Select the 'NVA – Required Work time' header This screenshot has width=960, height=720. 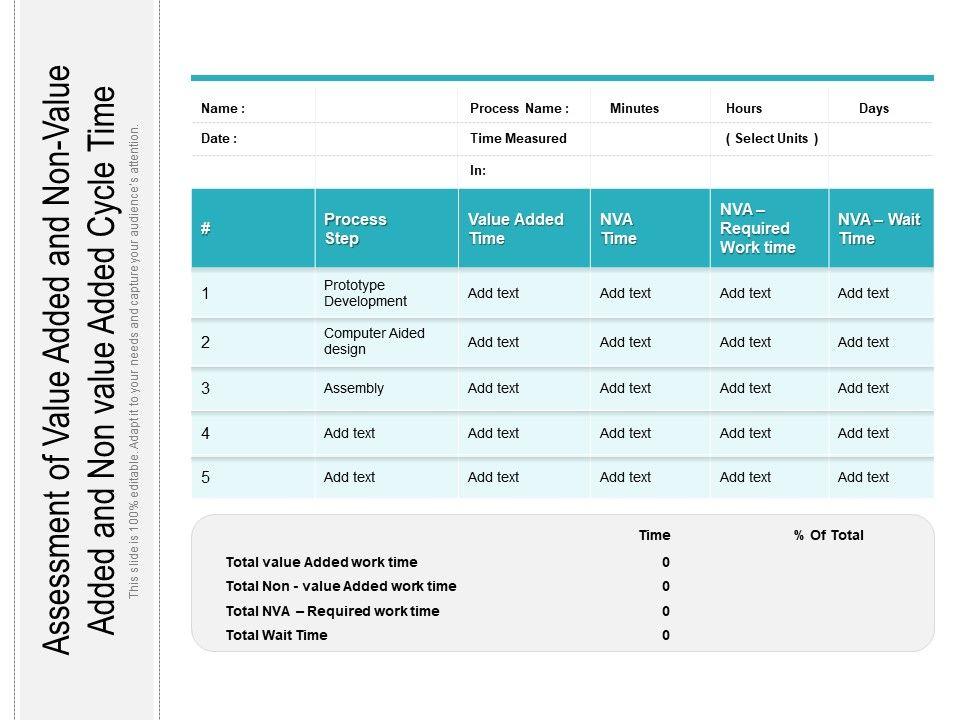(758, 228)
